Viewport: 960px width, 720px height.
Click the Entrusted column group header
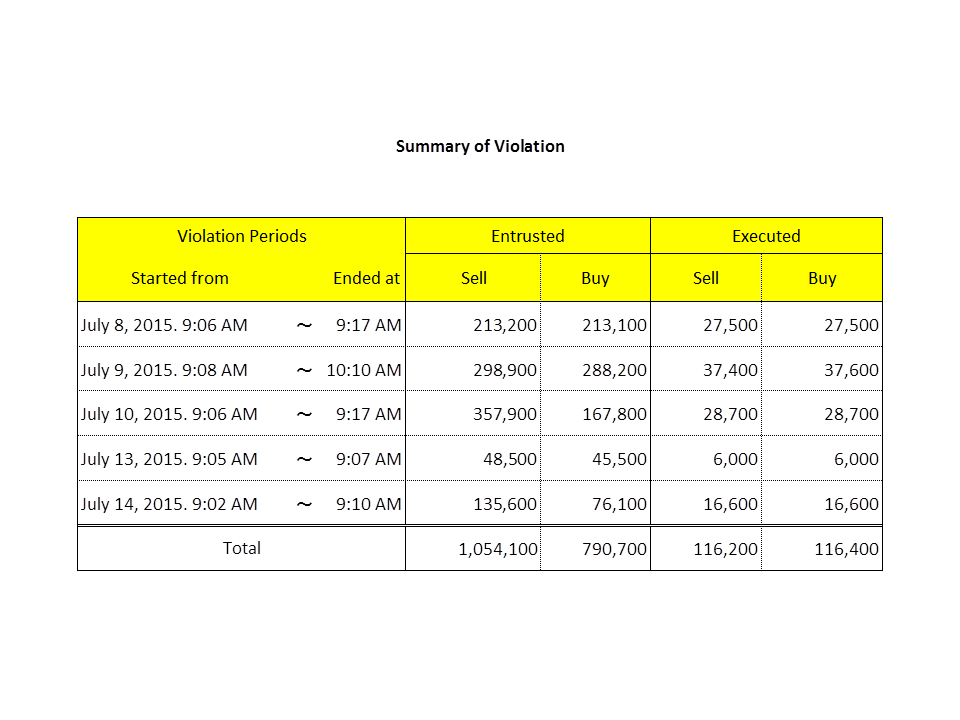527,236
